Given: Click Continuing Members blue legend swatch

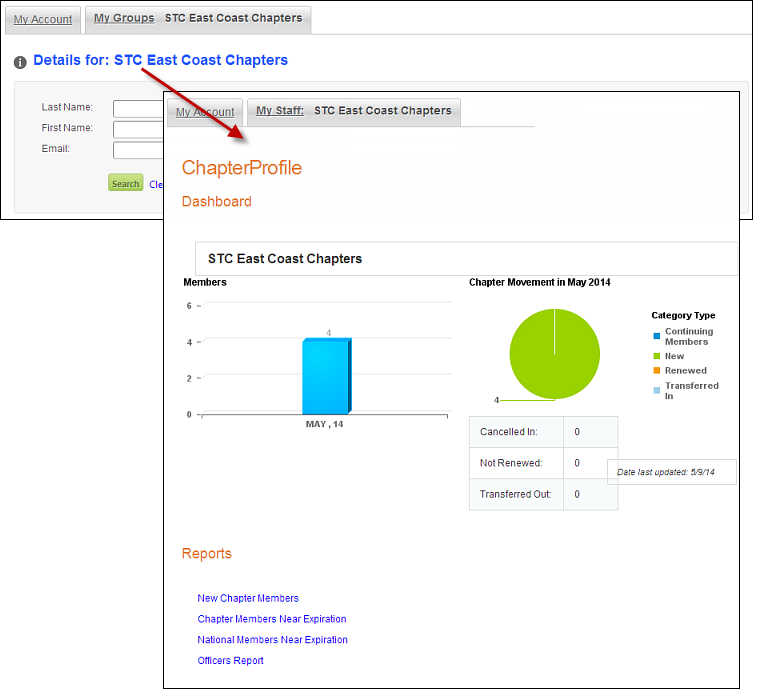Looking at the screenshot, I should click(x=656, y=336).
